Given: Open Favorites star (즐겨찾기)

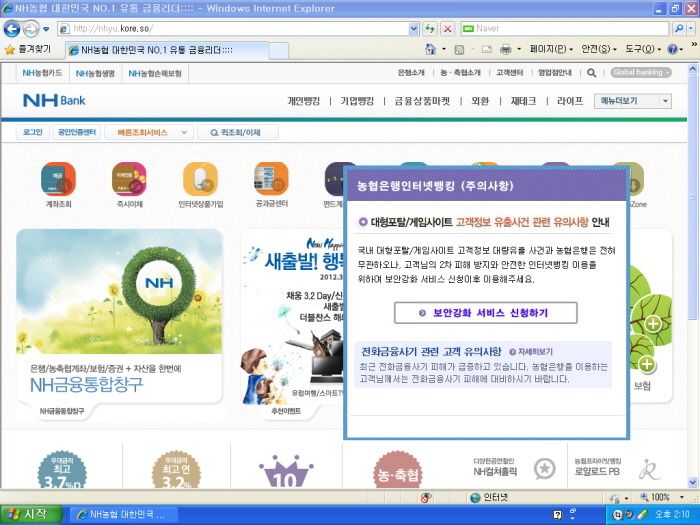Looking at the screenshot, I should coord(28,49).
